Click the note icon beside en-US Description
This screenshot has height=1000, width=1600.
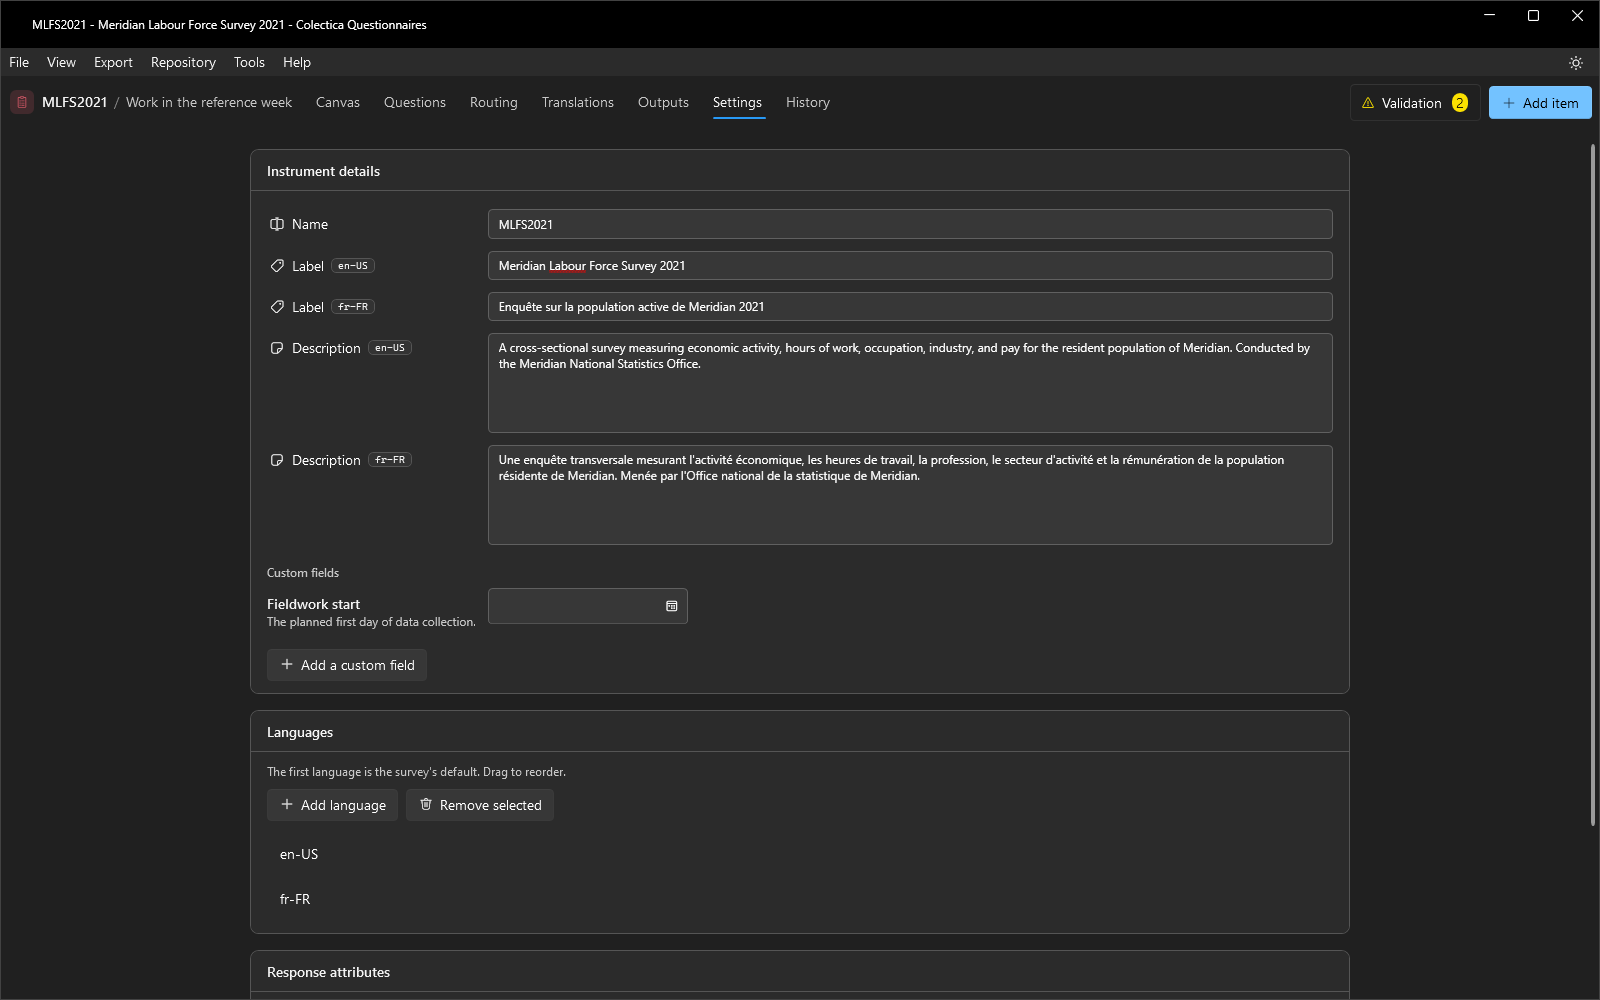click(277, 348)
